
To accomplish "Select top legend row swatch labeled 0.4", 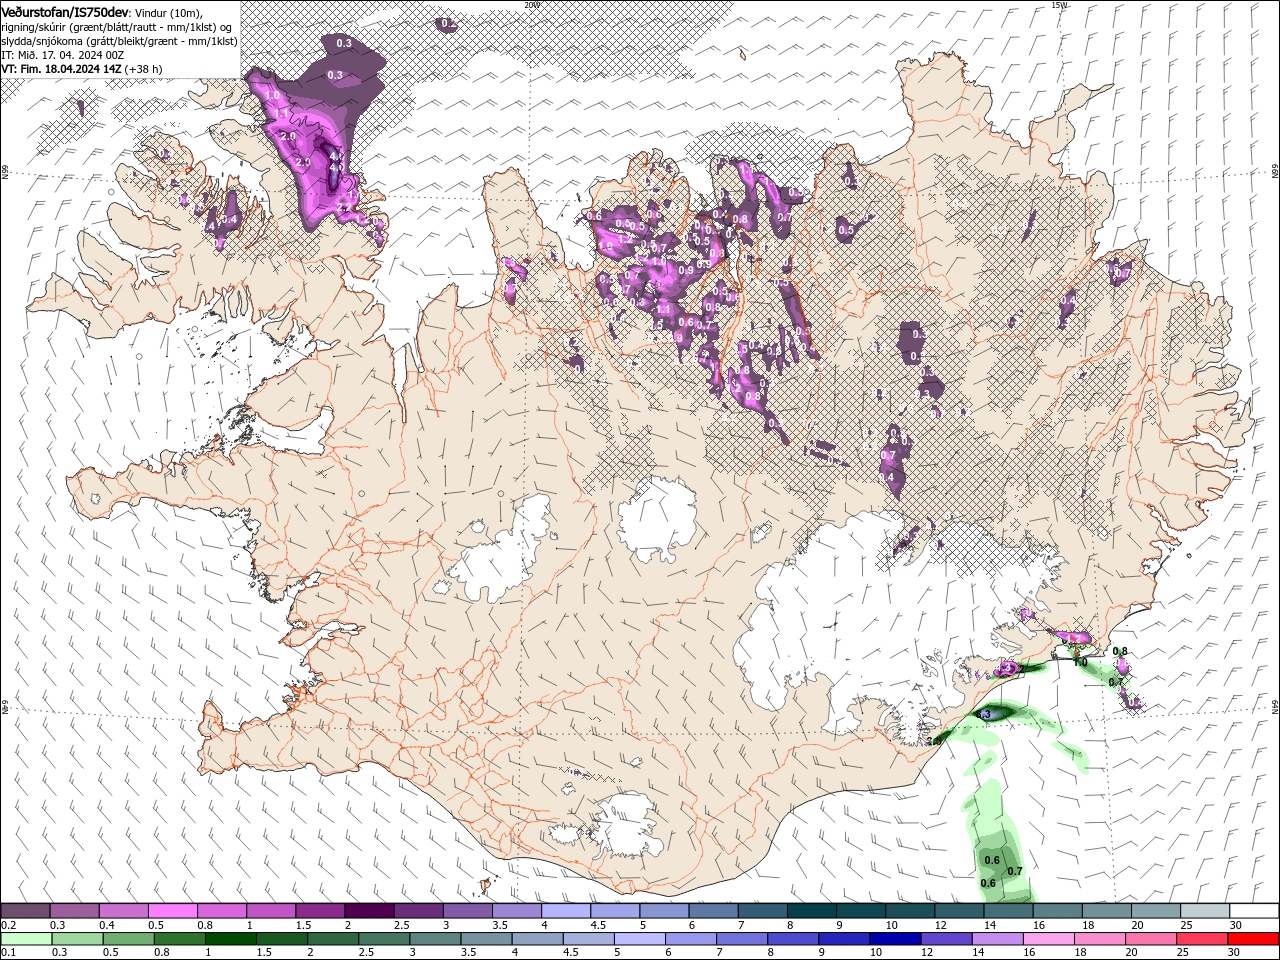I will click(x=124, y=911).
